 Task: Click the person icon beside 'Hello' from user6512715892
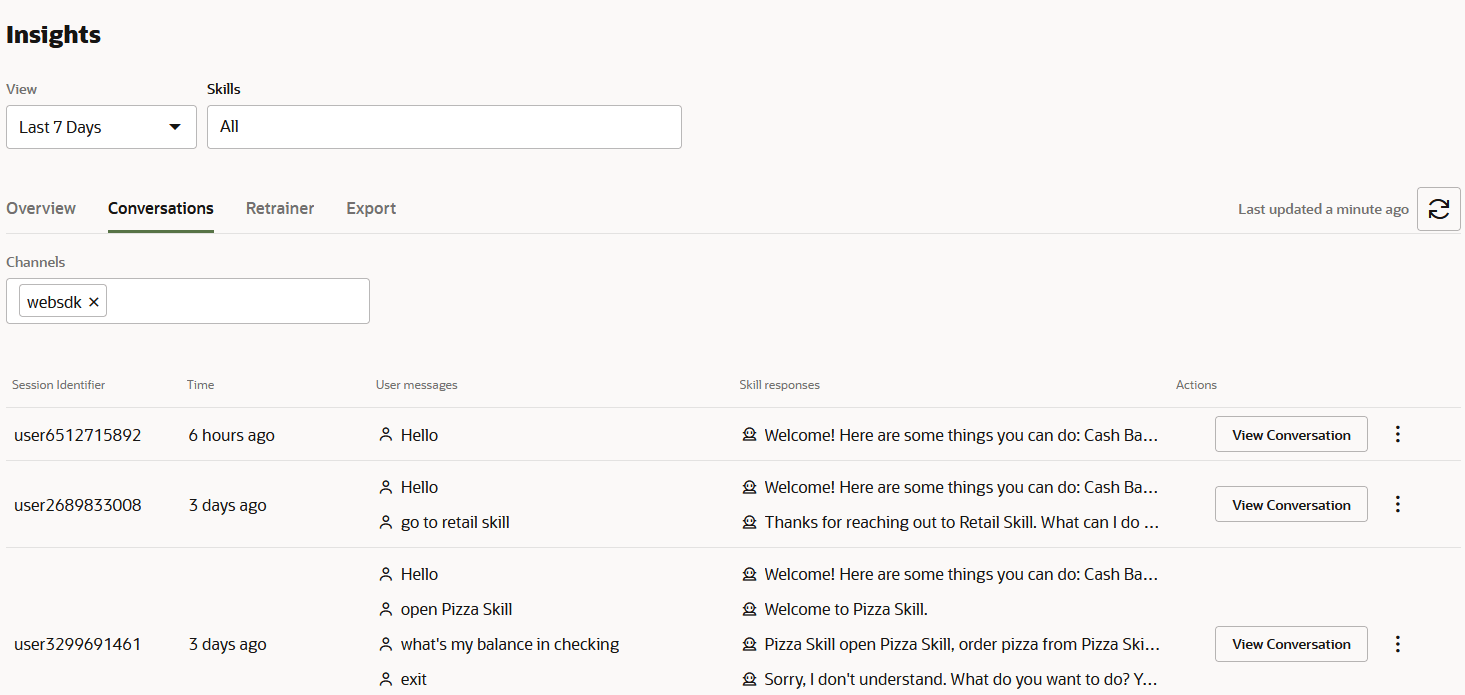pos(386,435)
